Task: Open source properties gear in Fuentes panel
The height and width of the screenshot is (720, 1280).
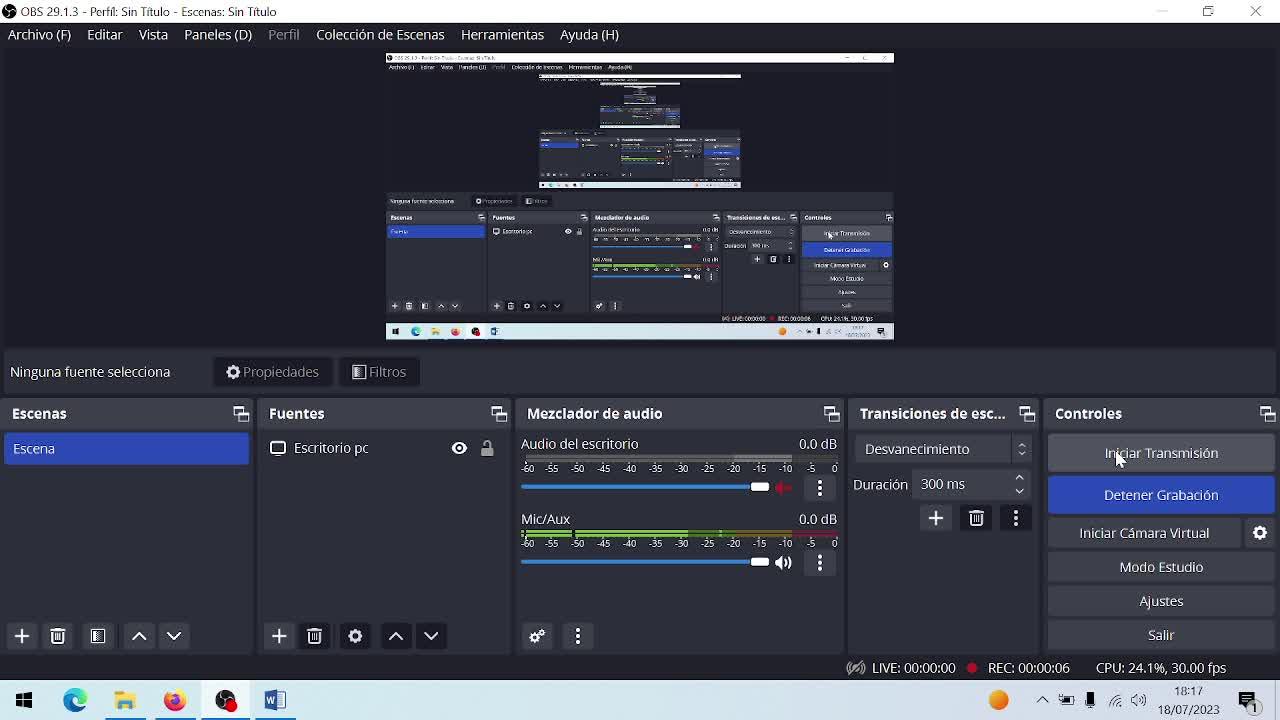Action: [355, 636]
